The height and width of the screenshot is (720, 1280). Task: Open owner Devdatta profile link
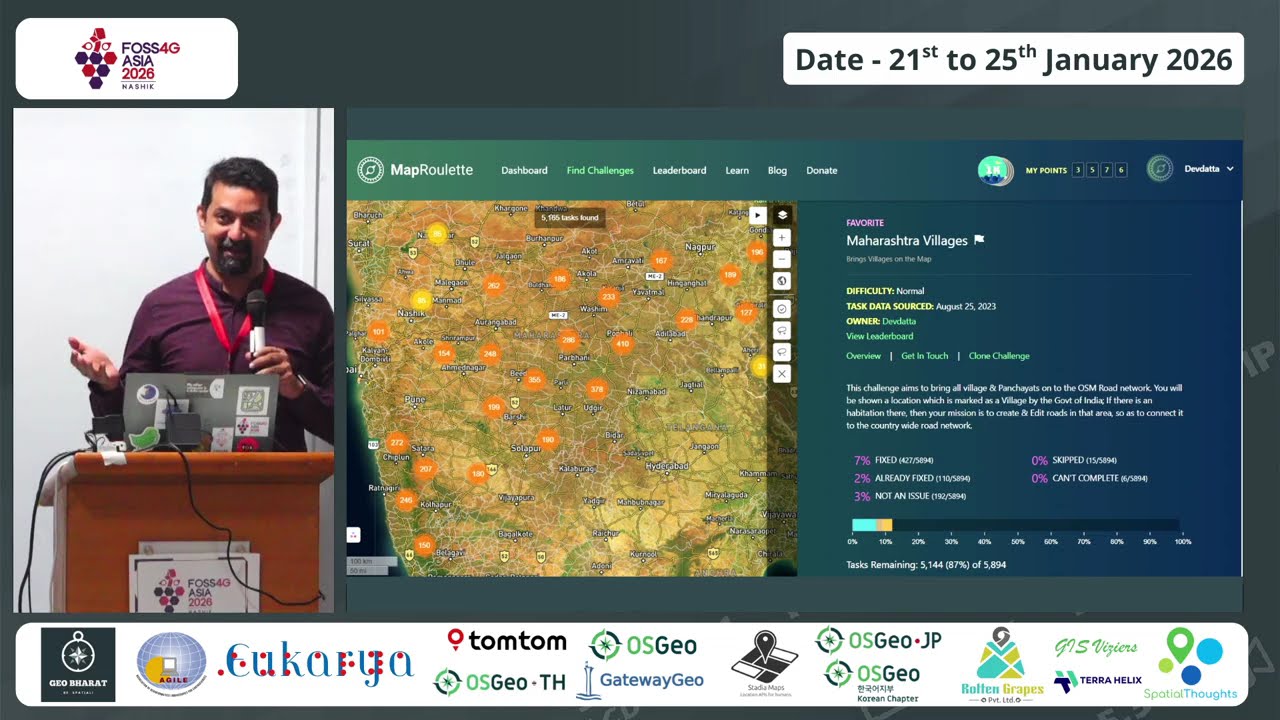click(x=899, y=321)
